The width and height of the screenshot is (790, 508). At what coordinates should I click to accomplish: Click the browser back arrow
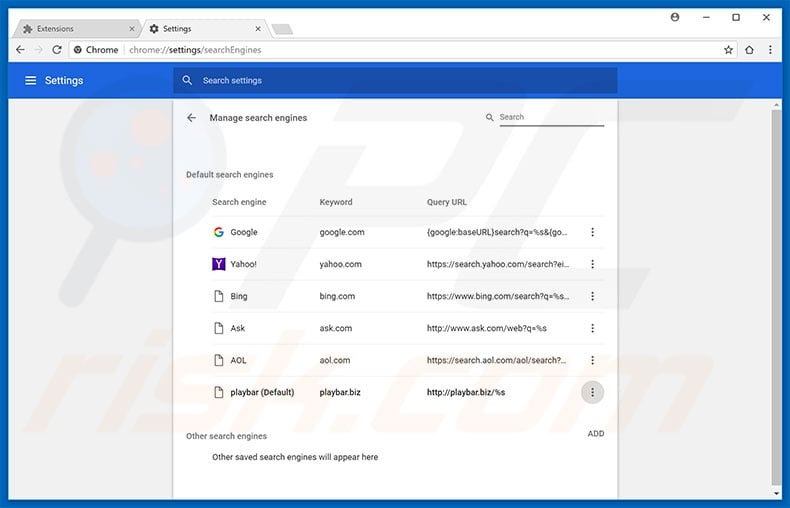coord(20,50)
